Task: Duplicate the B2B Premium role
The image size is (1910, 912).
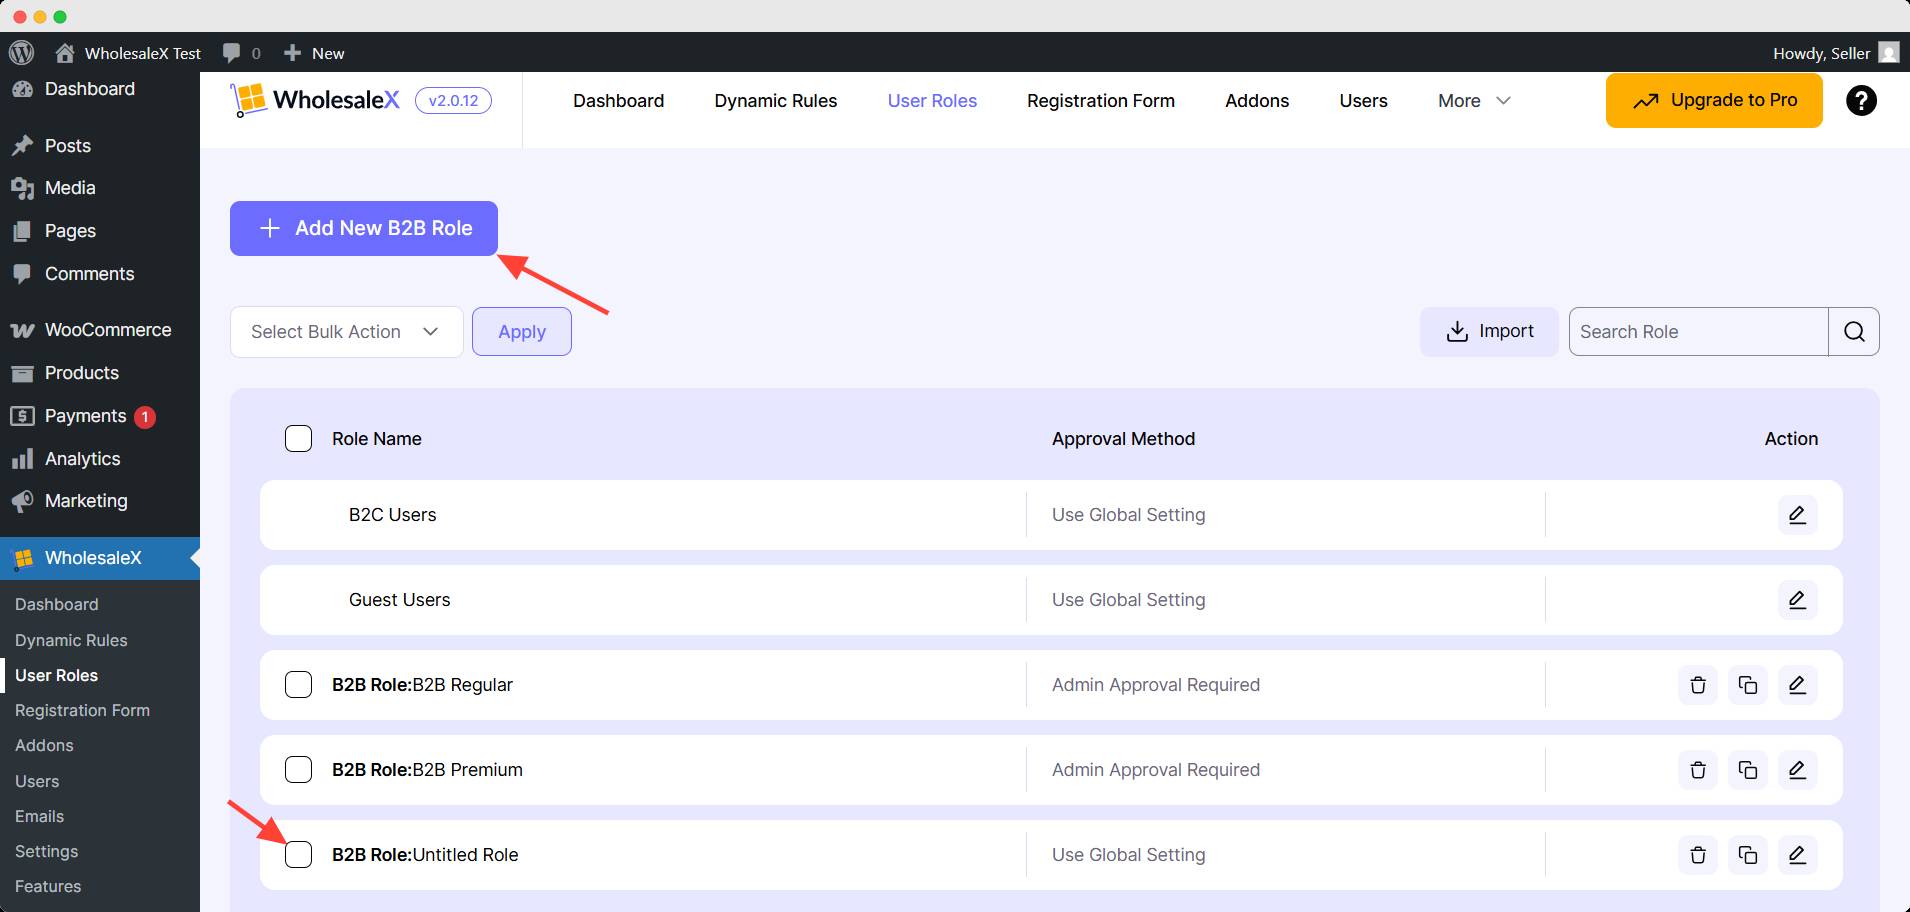Action: tap(1748, 770)
